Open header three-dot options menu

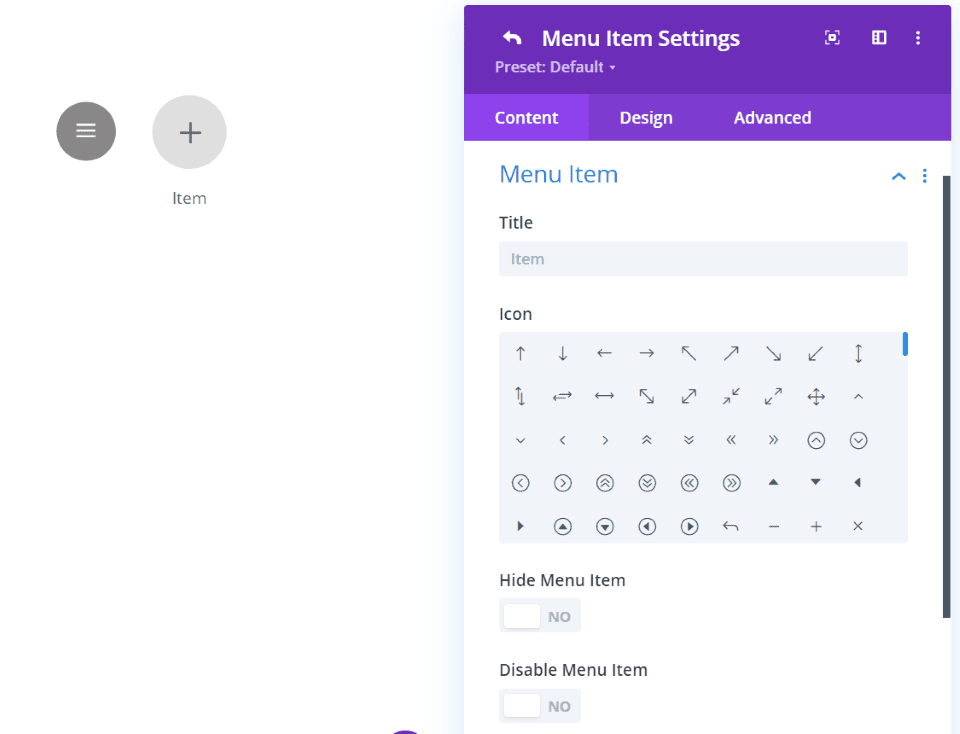pyautogui.click(x=918, y=38)
